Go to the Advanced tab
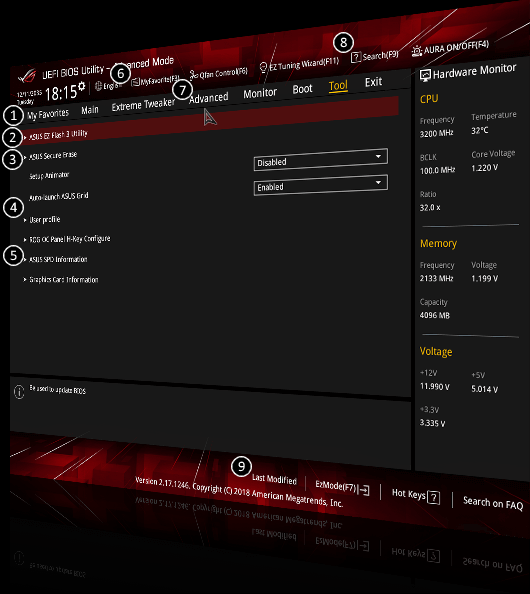Viewport: 530px width, 594px height. click(209, 98)
